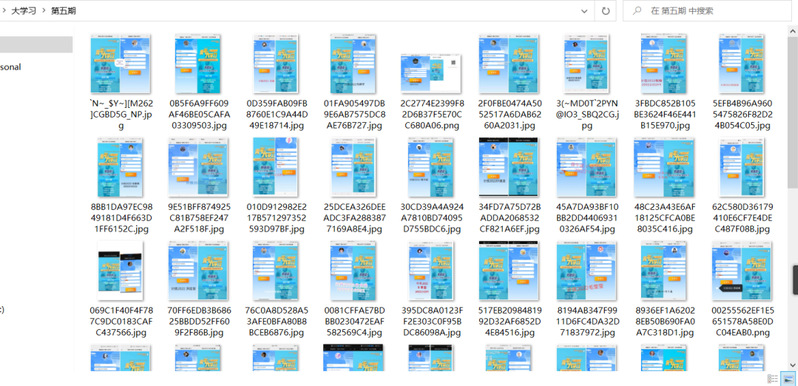Switch to details view icon
This screenshot has width=798, height=386.
click(x=773, y=378)
